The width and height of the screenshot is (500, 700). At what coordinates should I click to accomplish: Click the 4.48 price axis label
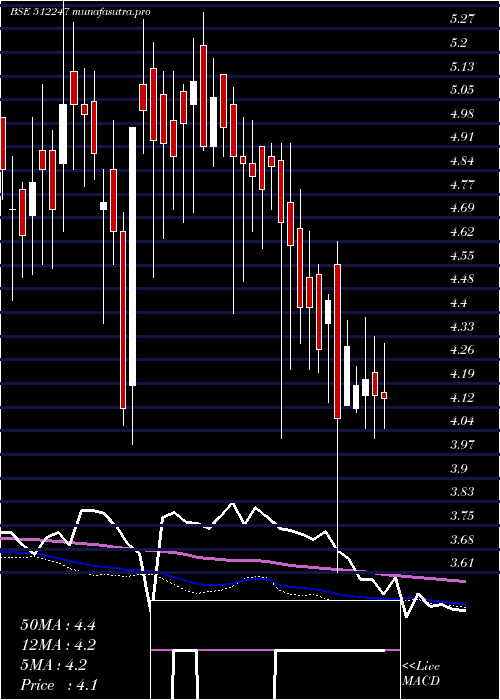pyautogui.click(x=462, y=279)
